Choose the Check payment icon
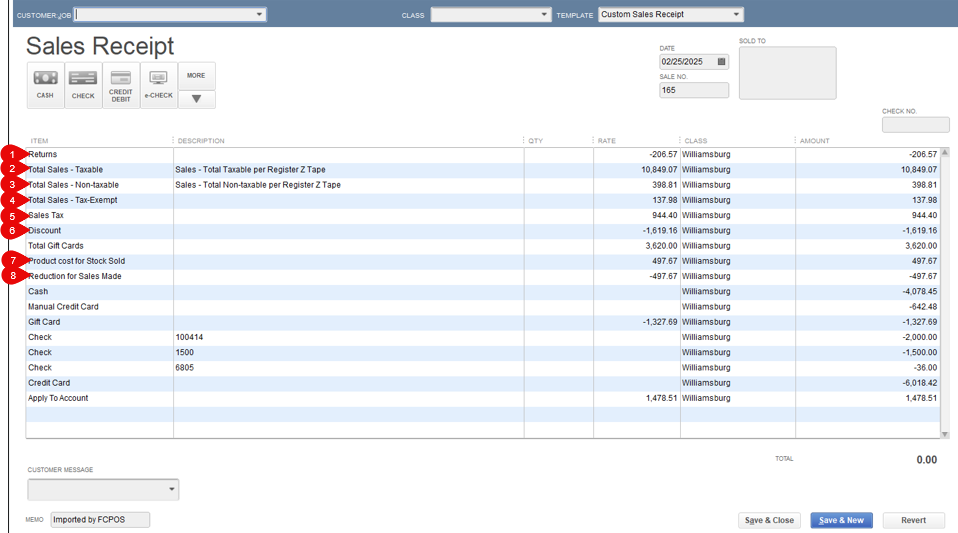The image size is (958, 533). coord(83,84)
